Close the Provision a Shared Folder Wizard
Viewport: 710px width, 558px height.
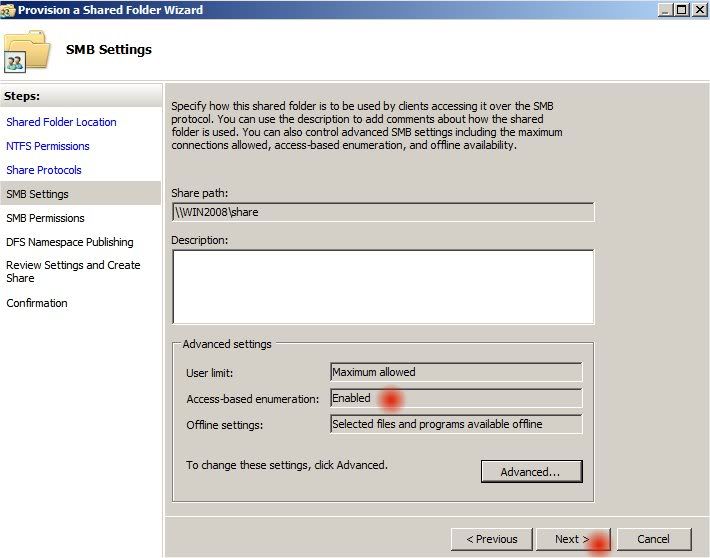pyautogui.click(x=699, y=10)
